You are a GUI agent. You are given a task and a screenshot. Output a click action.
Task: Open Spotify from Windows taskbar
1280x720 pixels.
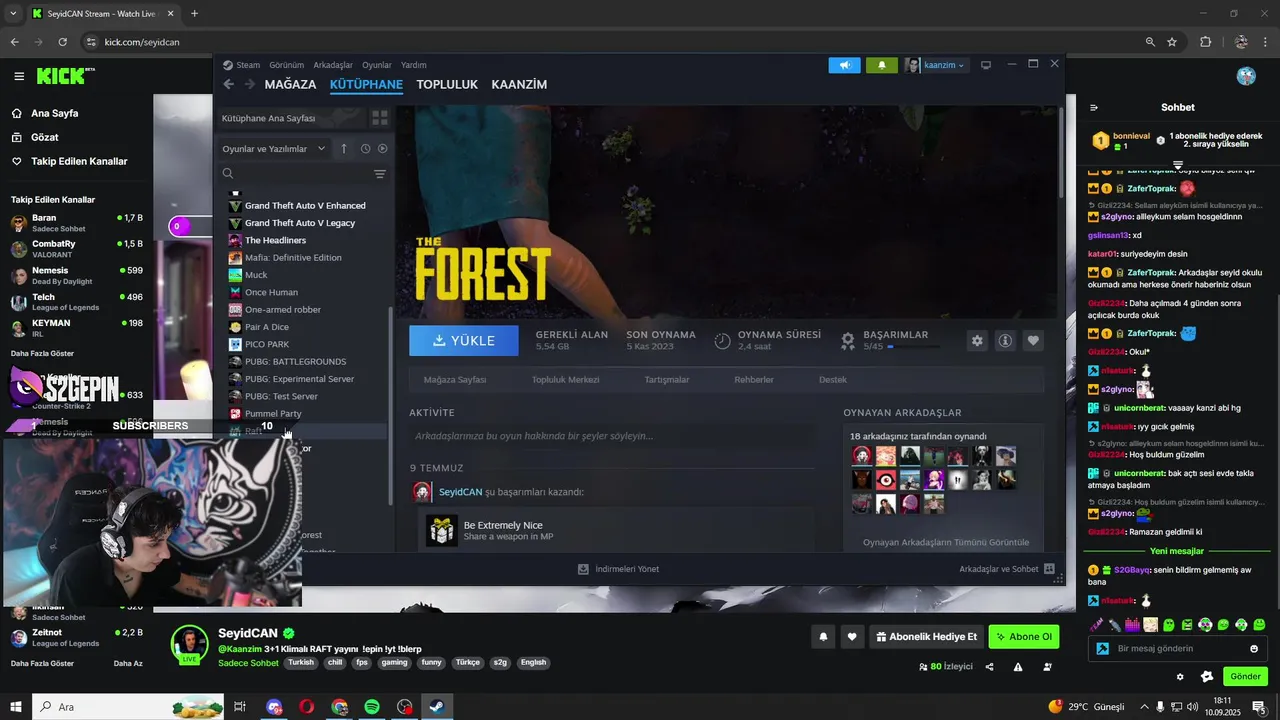click(x=372, y=707)
